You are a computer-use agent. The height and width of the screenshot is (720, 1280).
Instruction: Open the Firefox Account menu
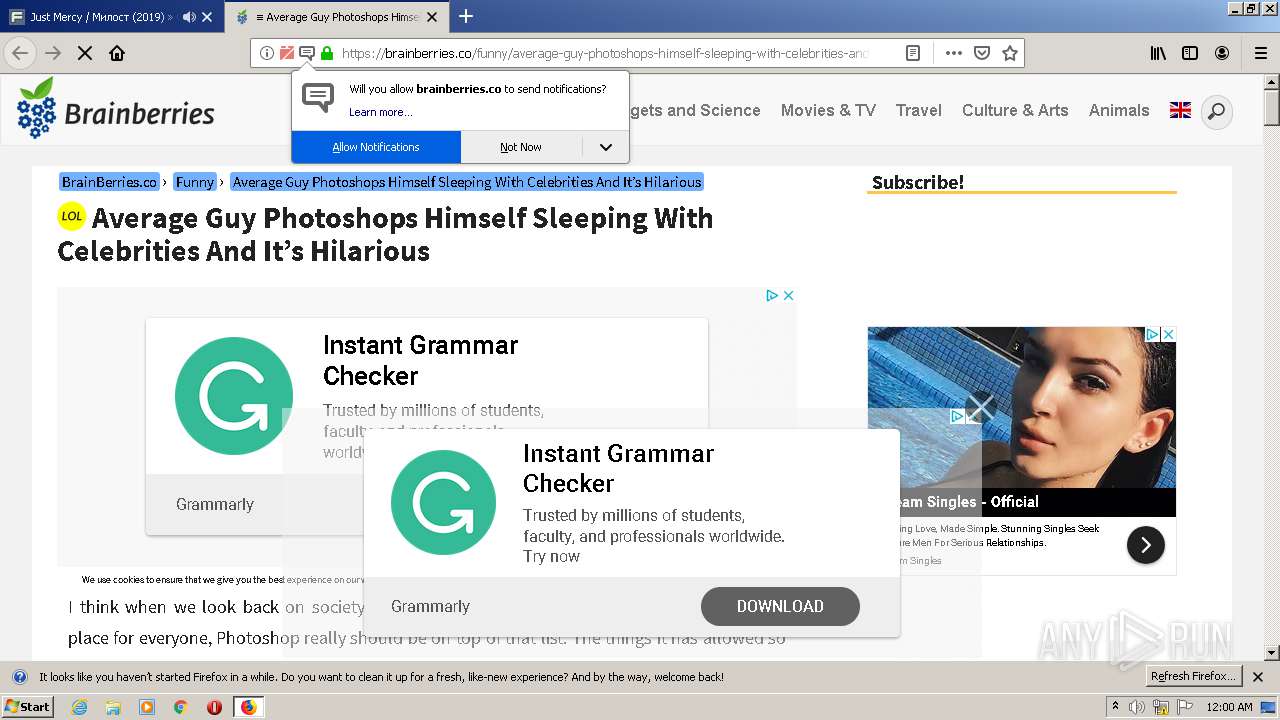(1222, 53)
